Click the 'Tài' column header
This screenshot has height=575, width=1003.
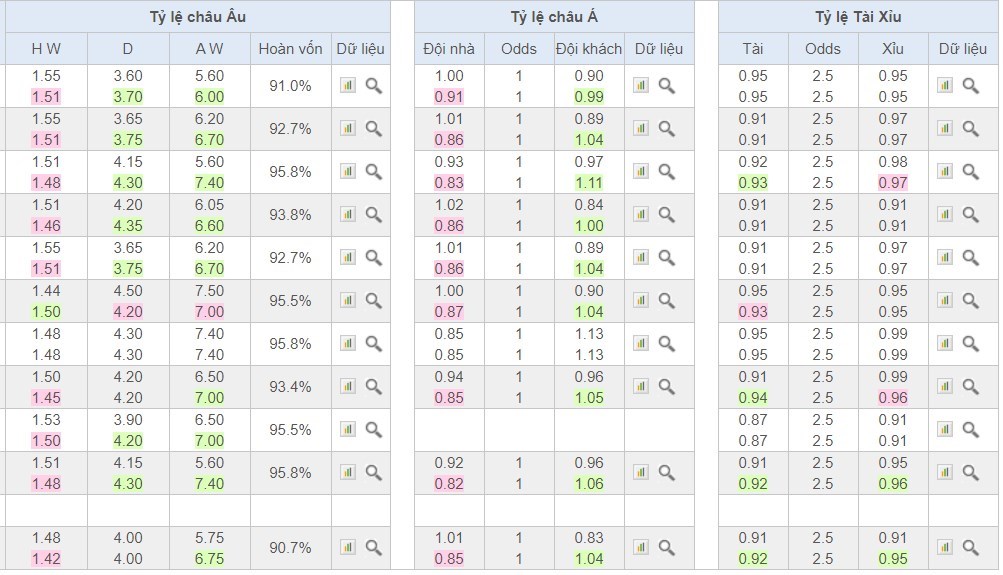tap(753, 49)
